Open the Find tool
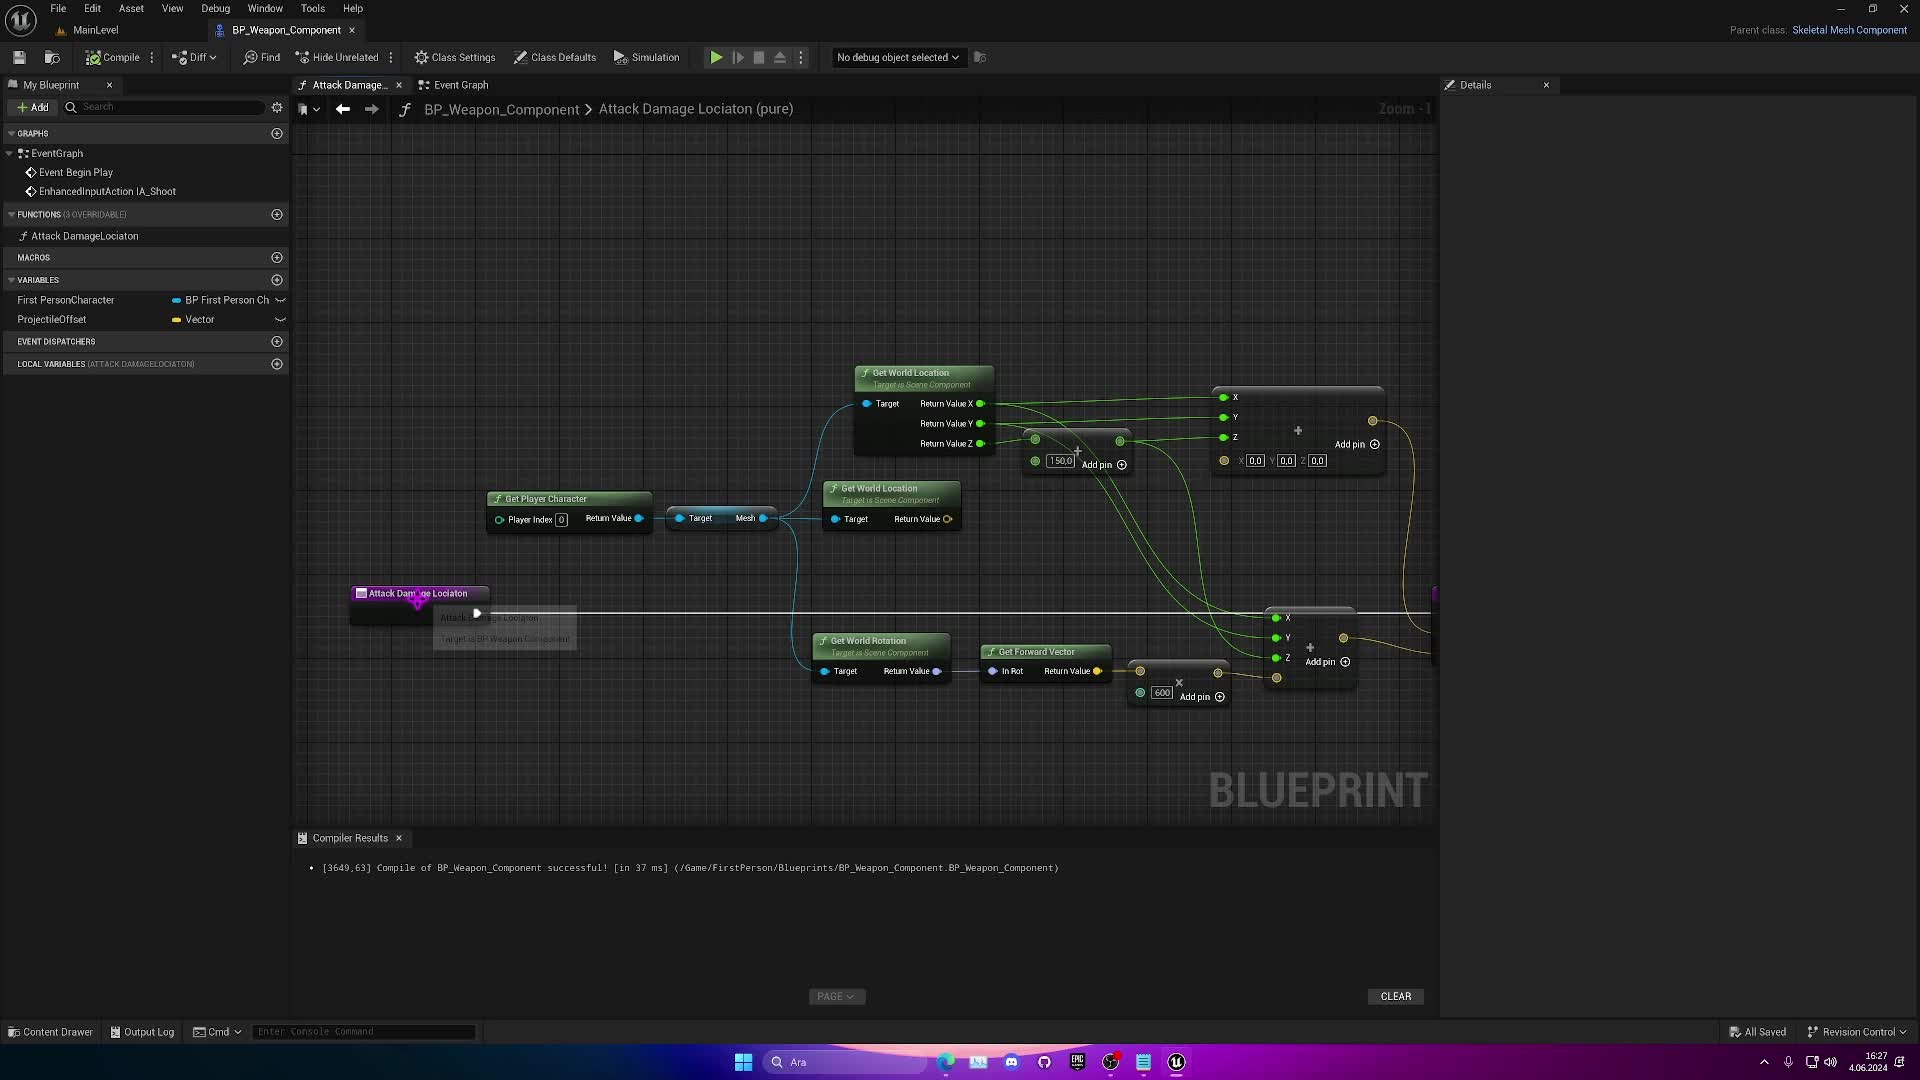The width and height of the screenshot is (1920, 1080). [x=261, y=58]
